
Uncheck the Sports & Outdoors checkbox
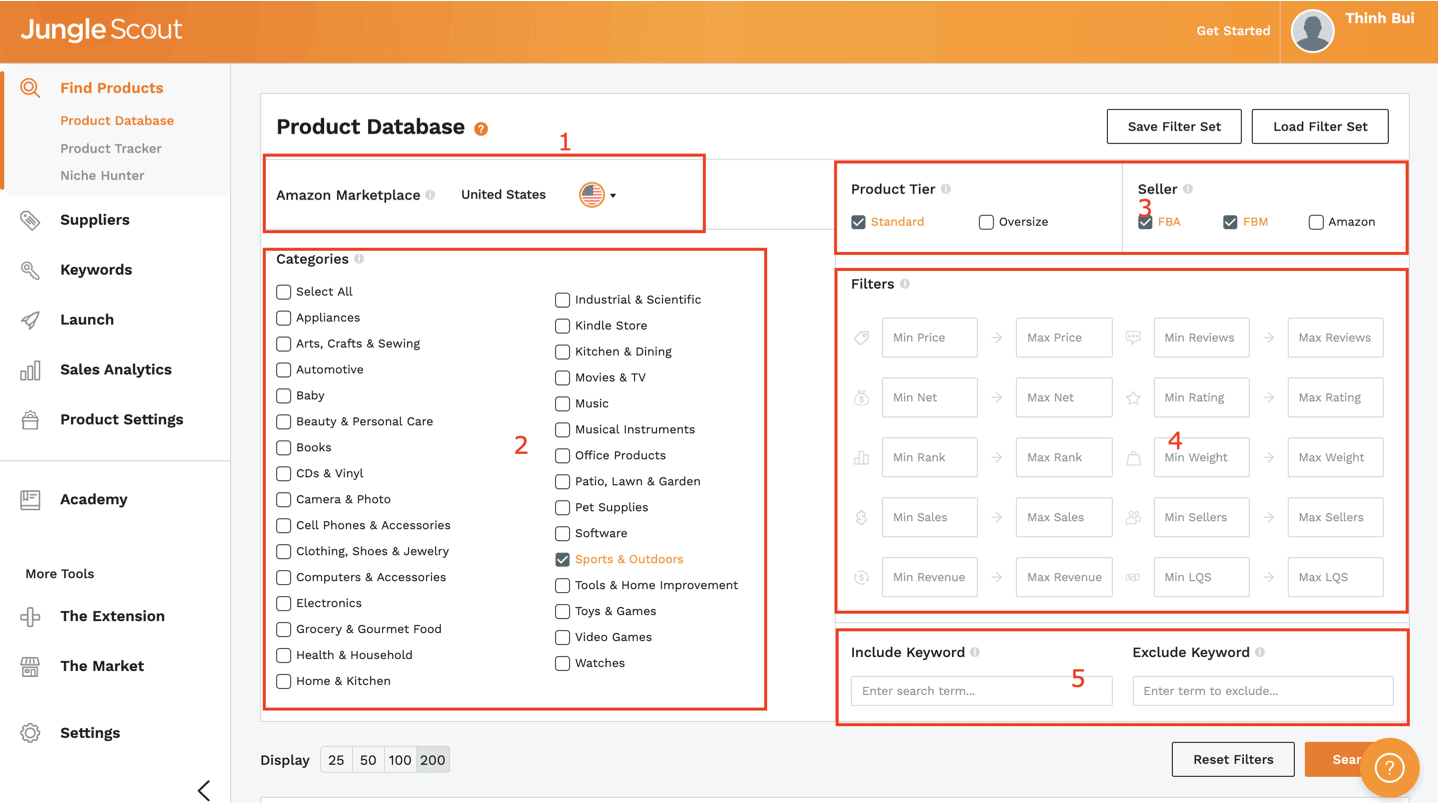click(563, 560)
